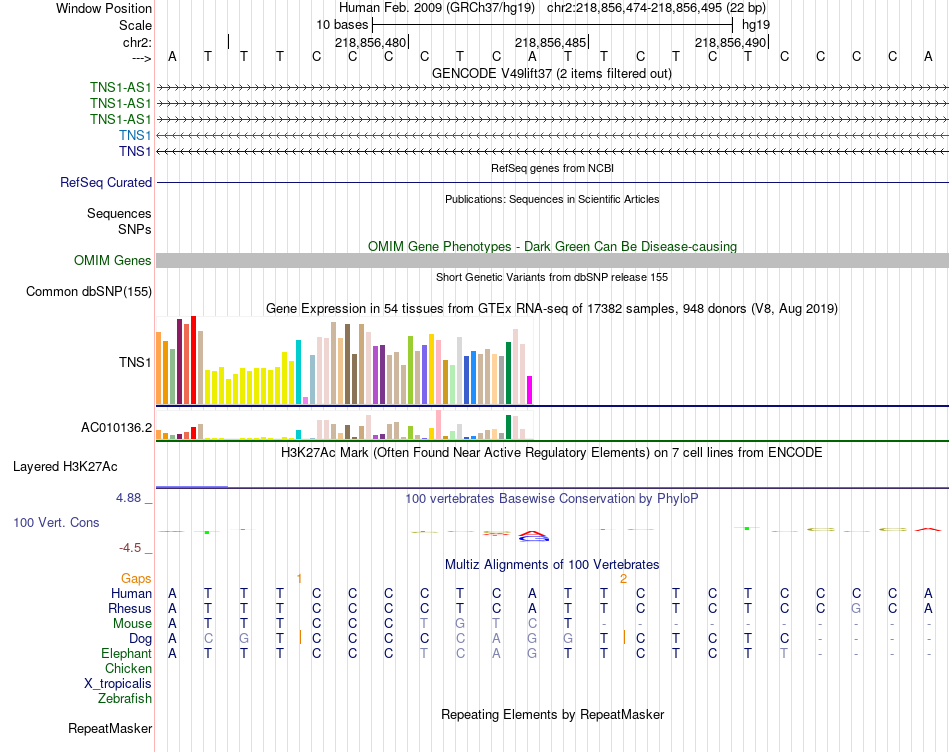Image resolution: width=950 pixels, height=752 pixels.
Task: Click the 218,856,485 position label
Action: 550,42
